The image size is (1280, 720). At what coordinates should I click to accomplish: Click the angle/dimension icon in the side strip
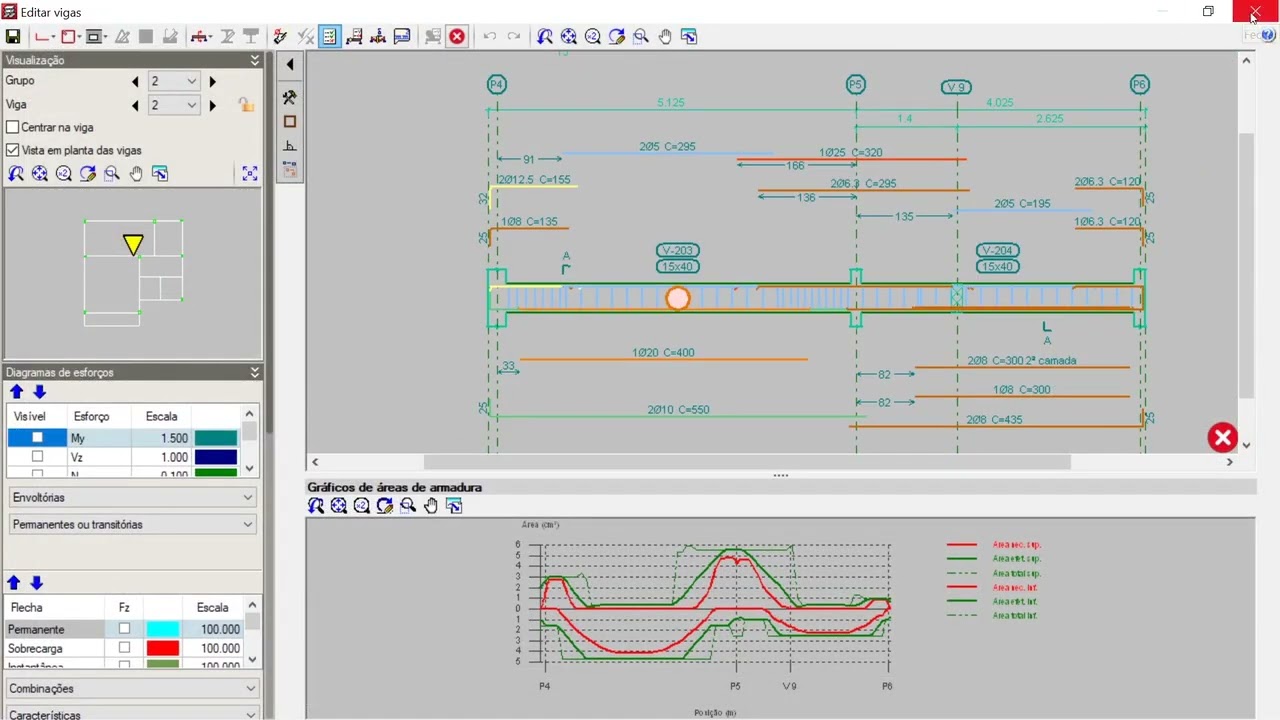point(290,146)
